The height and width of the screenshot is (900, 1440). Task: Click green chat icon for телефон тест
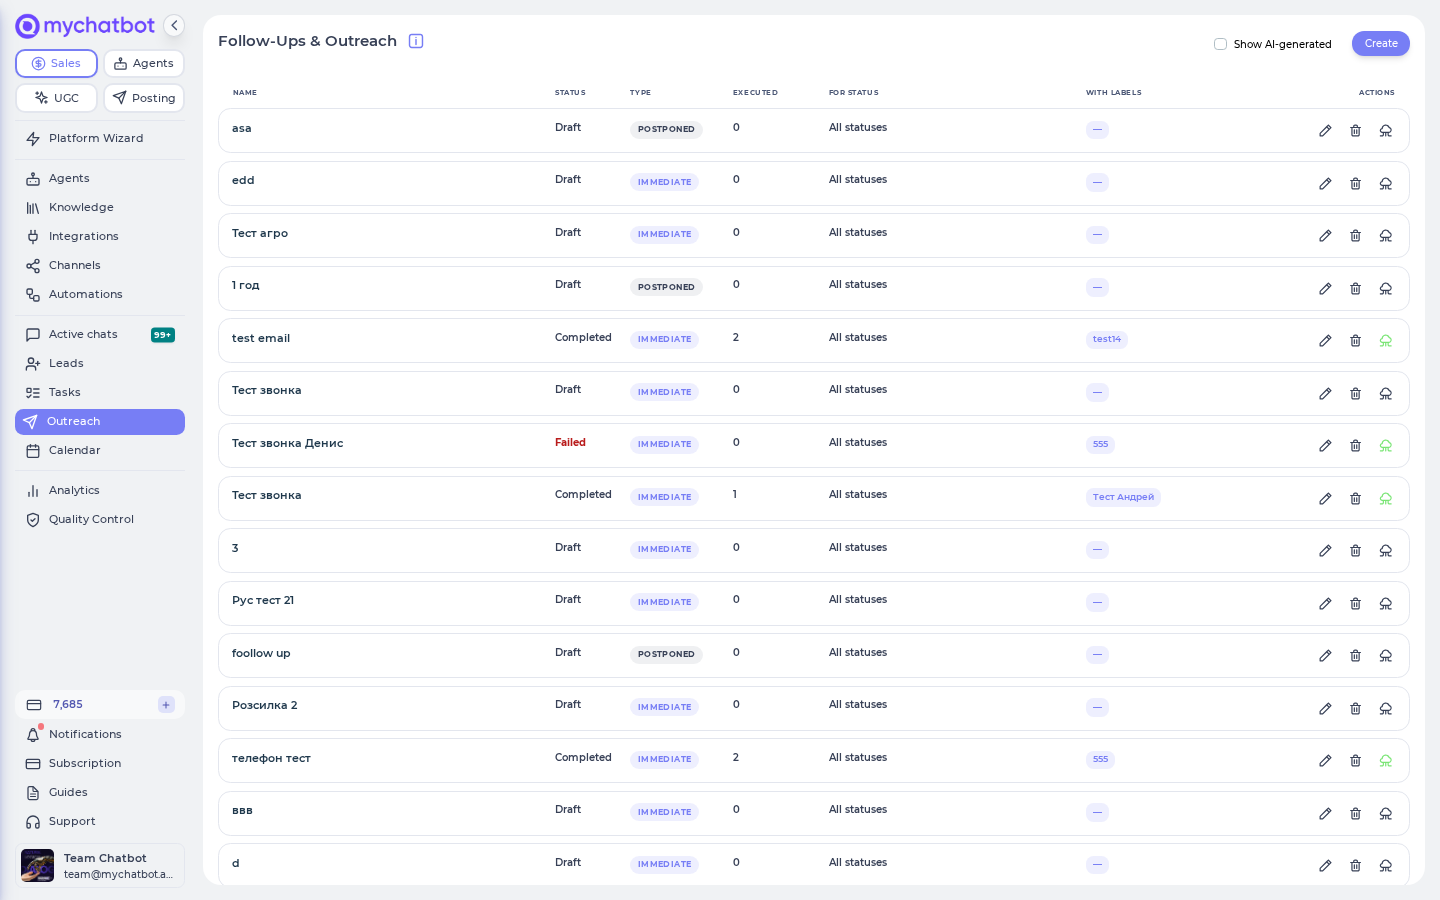coord(1386,761)
